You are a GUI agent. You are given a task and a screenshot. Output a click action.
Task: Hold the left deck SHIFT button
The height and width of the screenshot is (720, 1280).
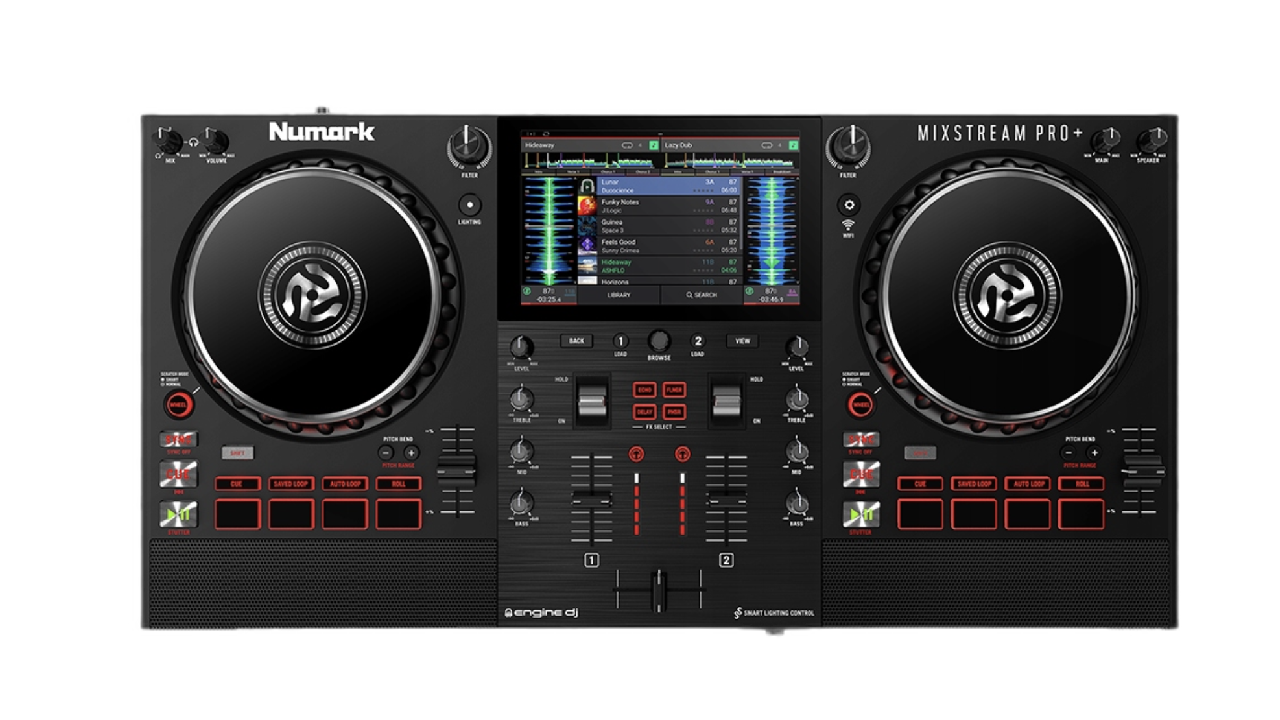coord(237,453)
